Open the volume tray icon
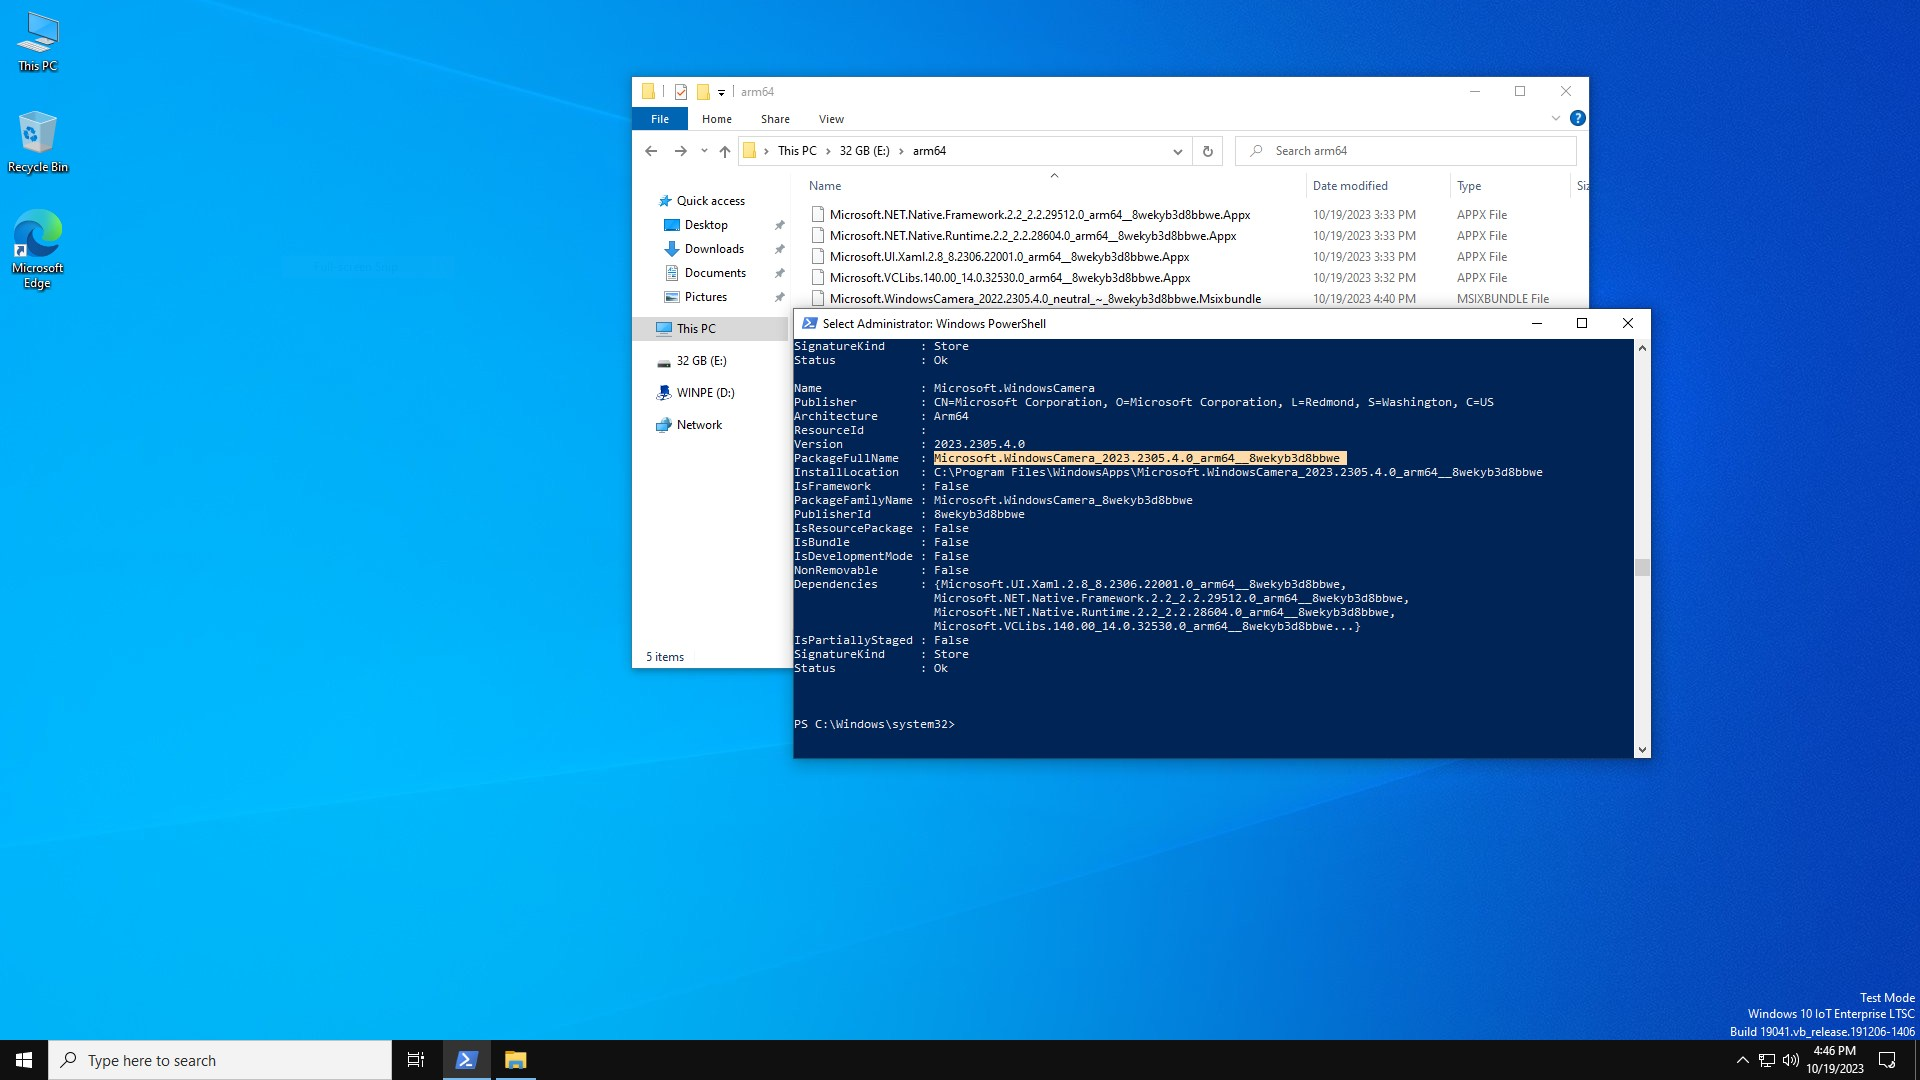The height and width of the screenshot is (1080, 1920). point(1790,1060)
